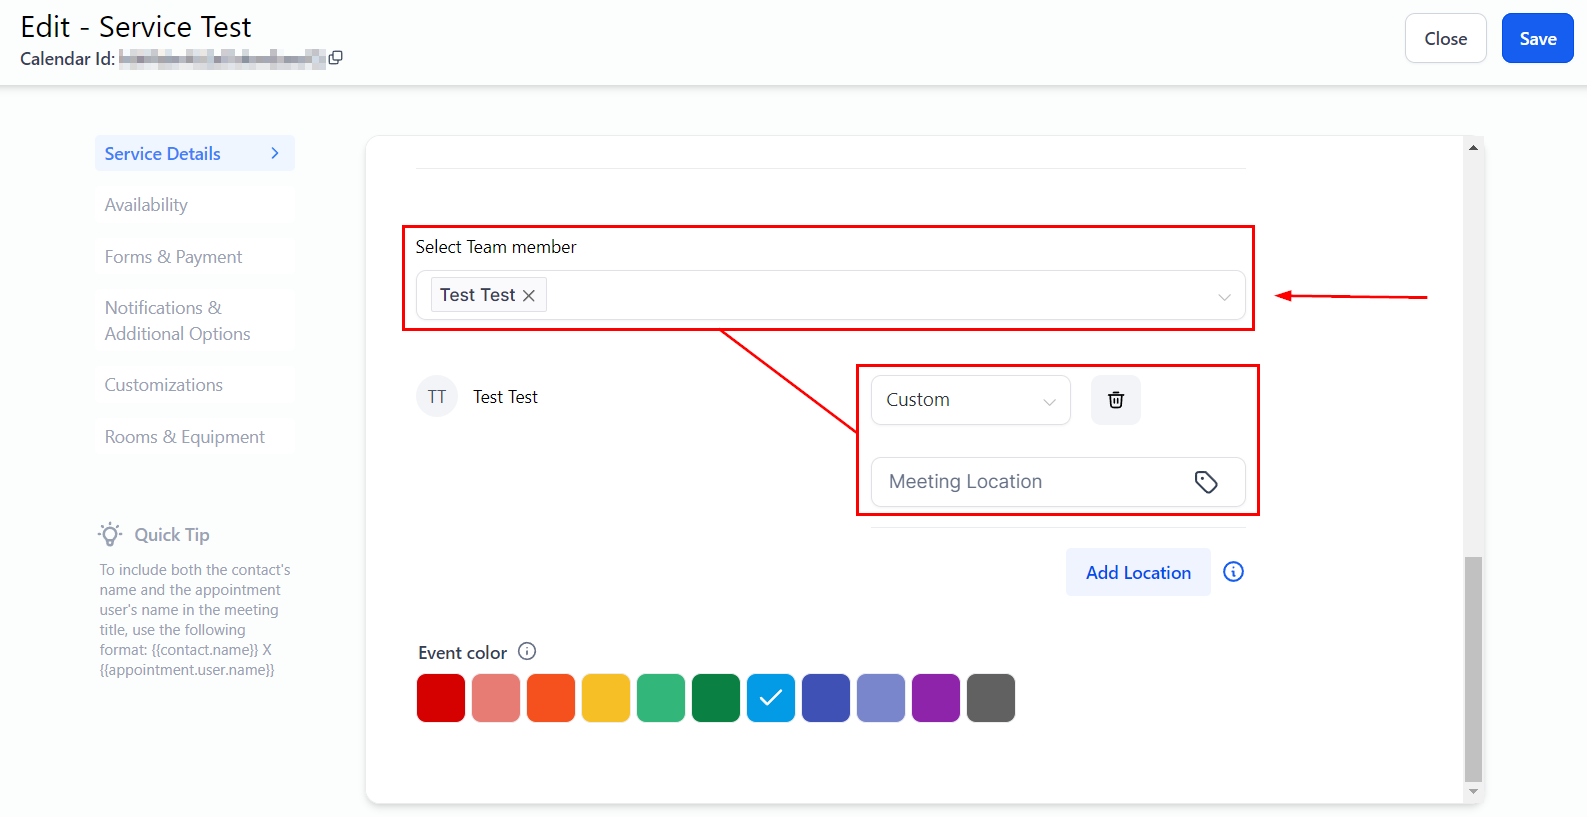Click the Add Location button
1587x817 pixels.
point(1138,572)
